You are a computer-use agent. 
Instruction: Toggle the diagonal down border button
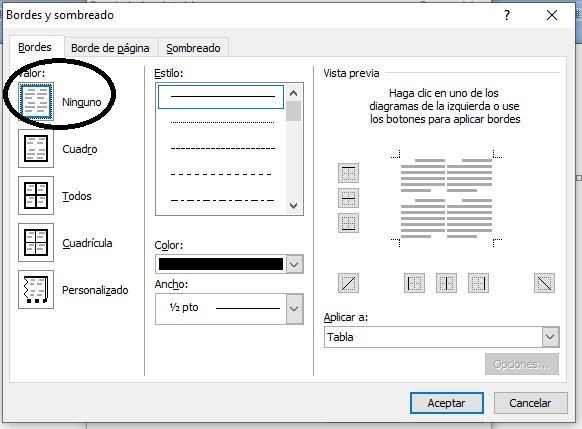coord(544,283)
